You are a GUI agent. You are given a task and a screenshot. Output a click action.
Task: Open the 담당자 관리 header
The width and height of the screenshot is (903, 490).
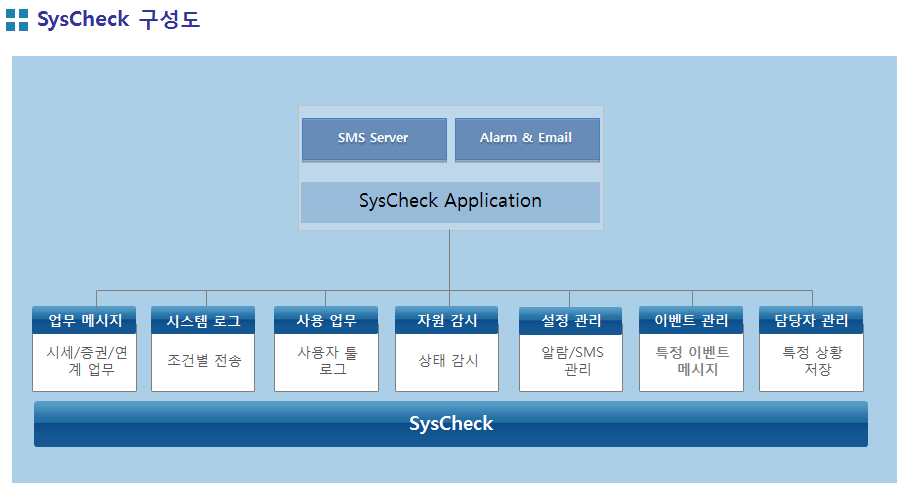(811, 320)
